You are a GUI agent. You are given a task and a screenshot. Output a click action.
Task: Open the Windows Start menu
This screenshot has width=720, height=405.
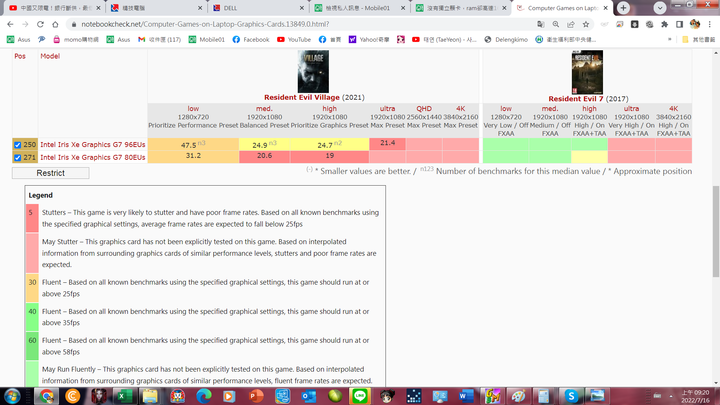pos(12,396)
